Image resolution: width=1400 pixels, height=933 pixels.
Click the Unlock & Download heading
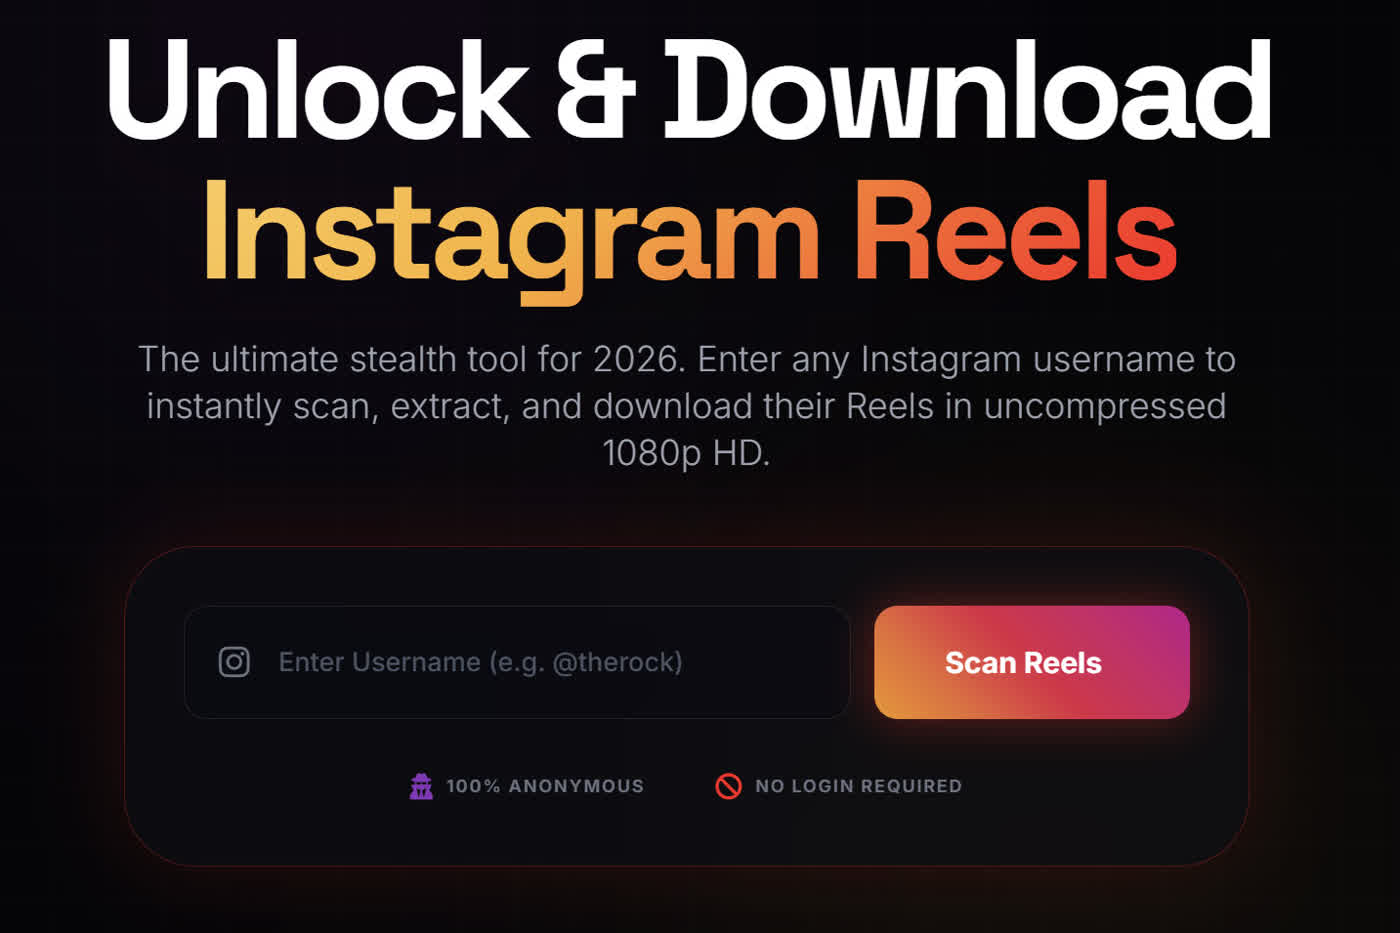(x=689, y=90)
